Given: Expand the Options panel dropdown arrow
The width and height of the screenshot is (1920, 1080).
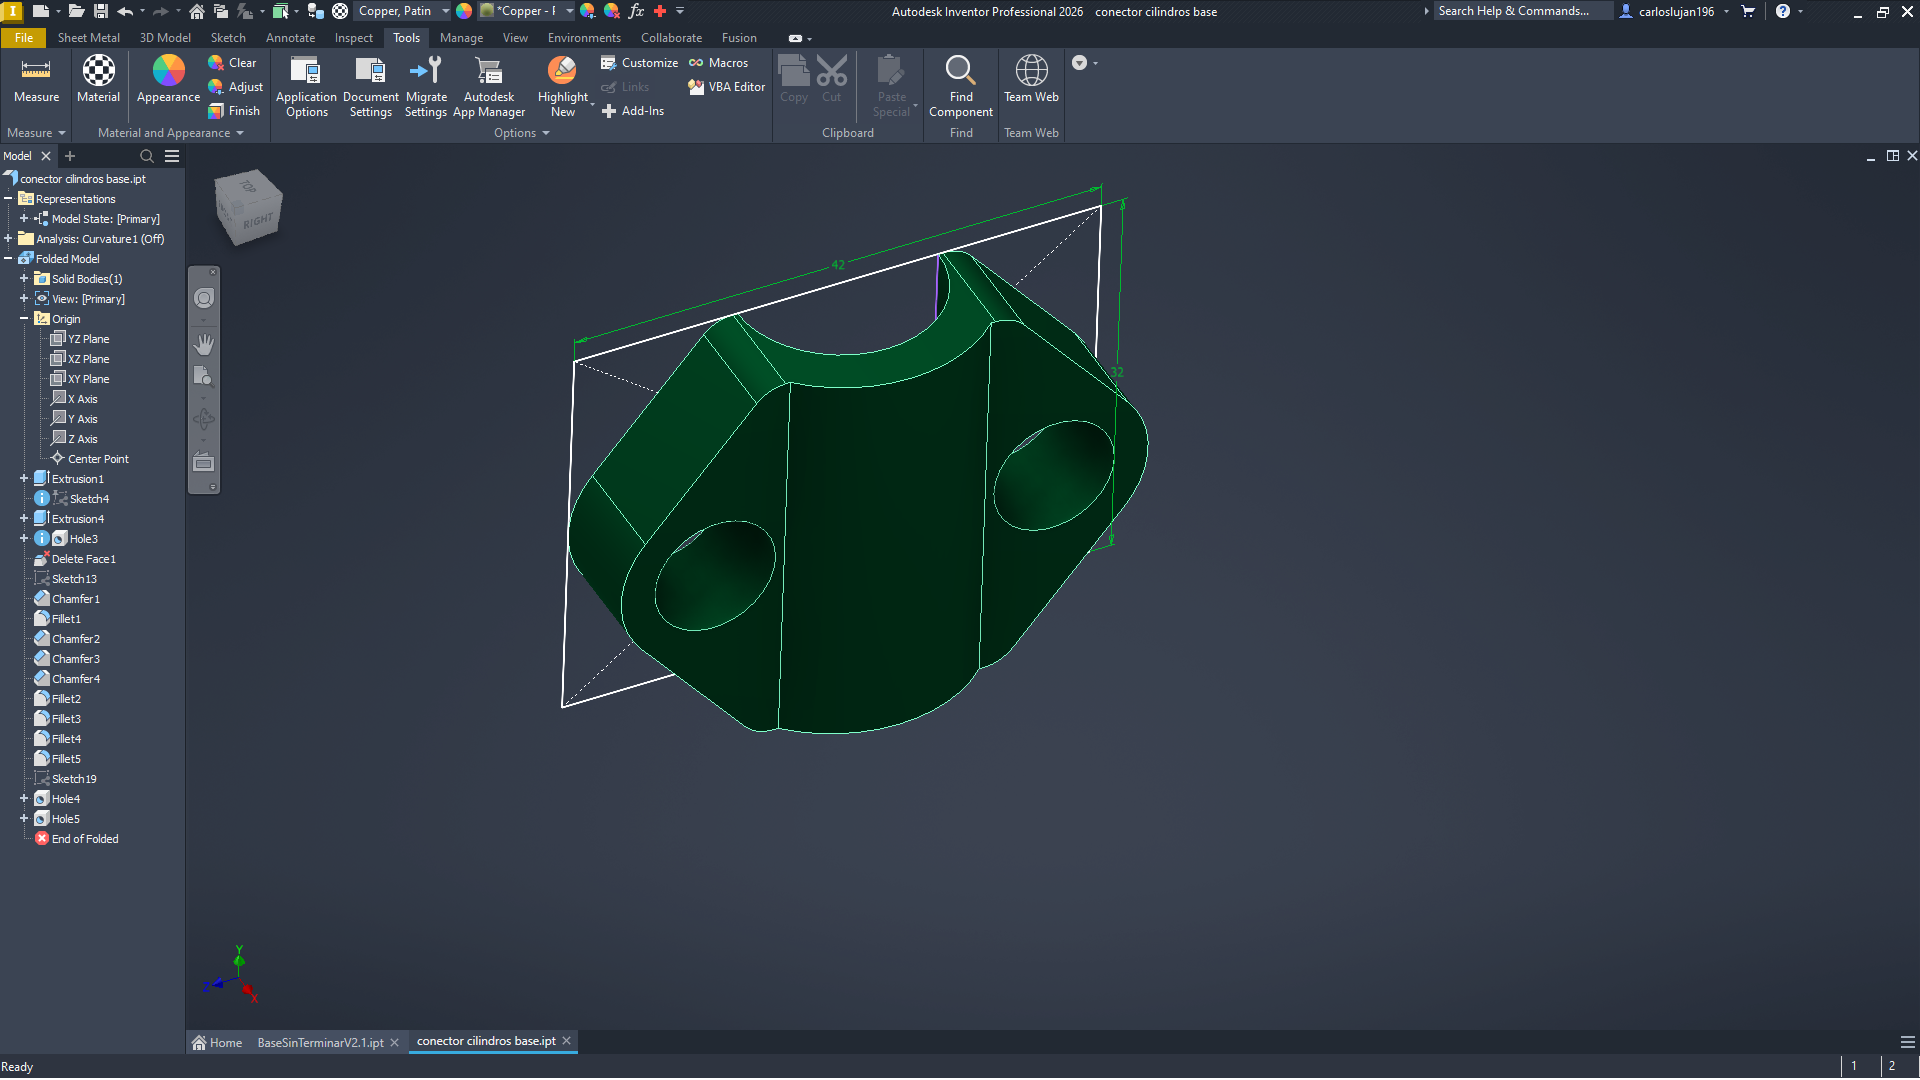Looking at the screenshot, I should [546, 133].
